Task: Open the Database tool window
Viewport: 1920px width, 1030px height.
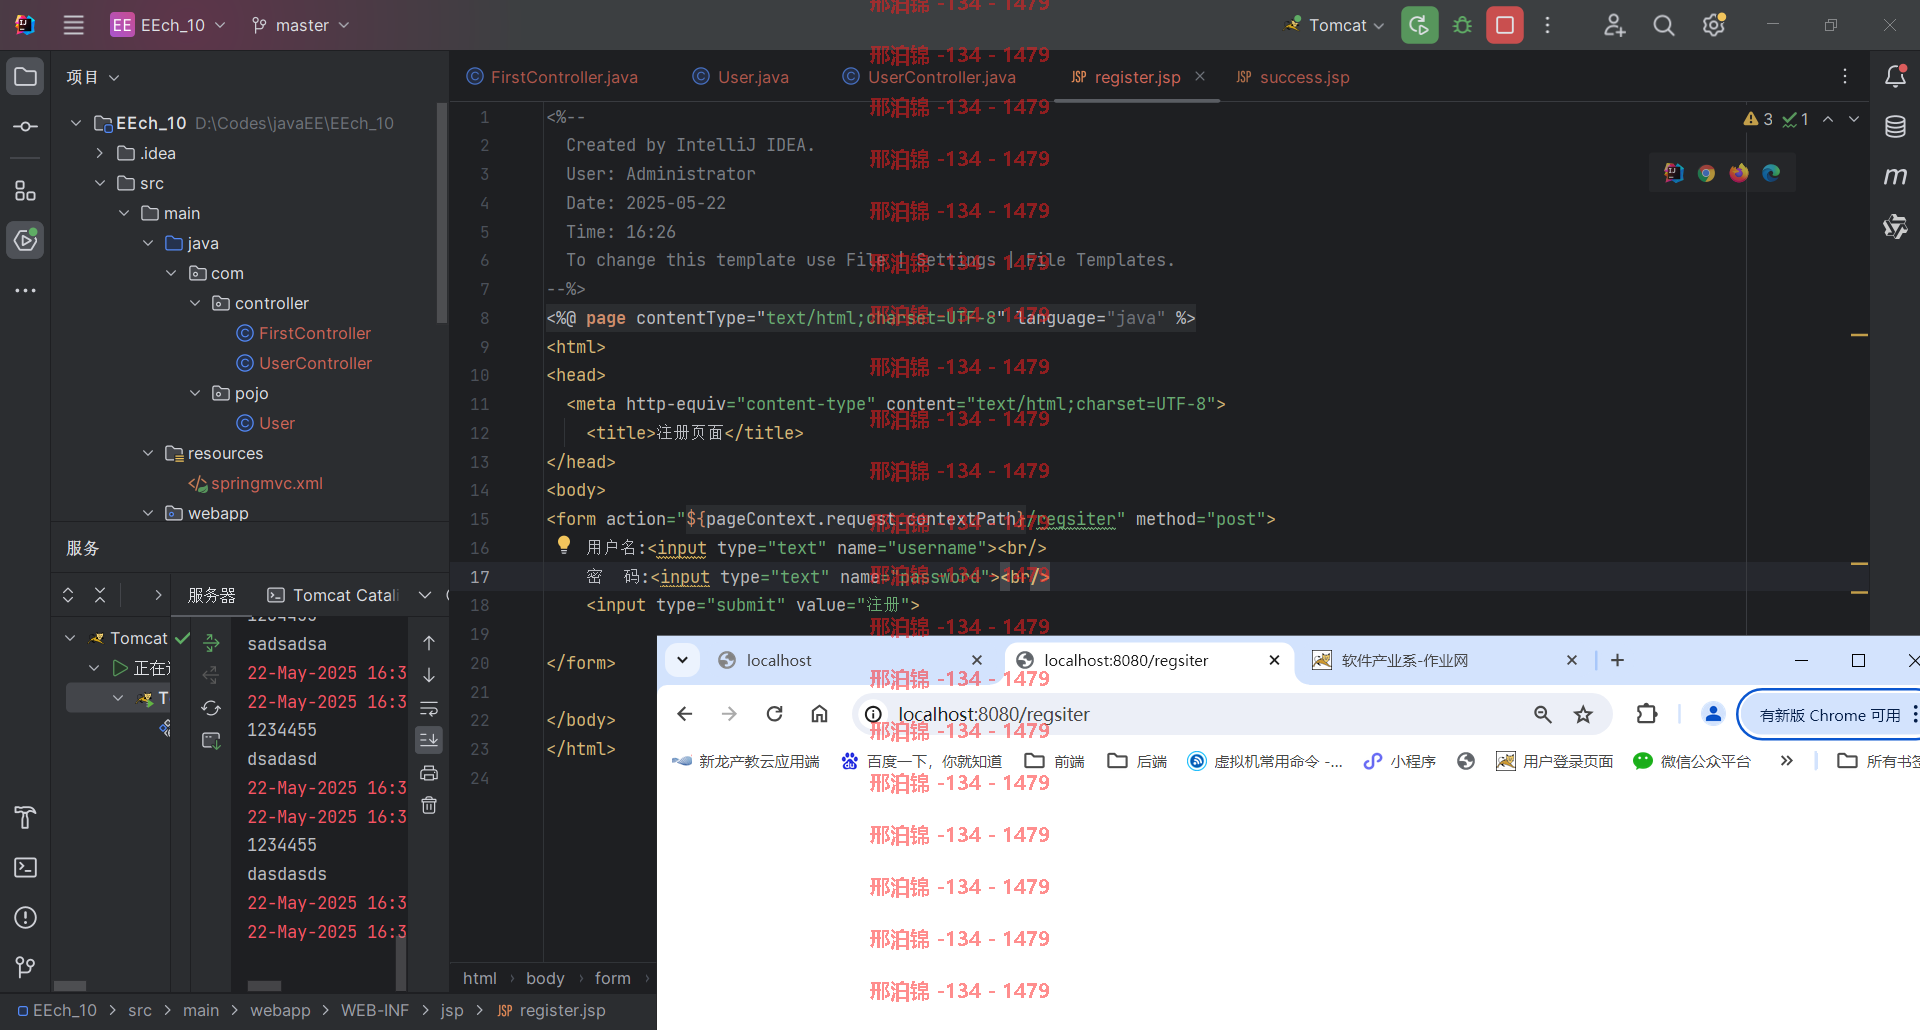Action: (1895, 127)
